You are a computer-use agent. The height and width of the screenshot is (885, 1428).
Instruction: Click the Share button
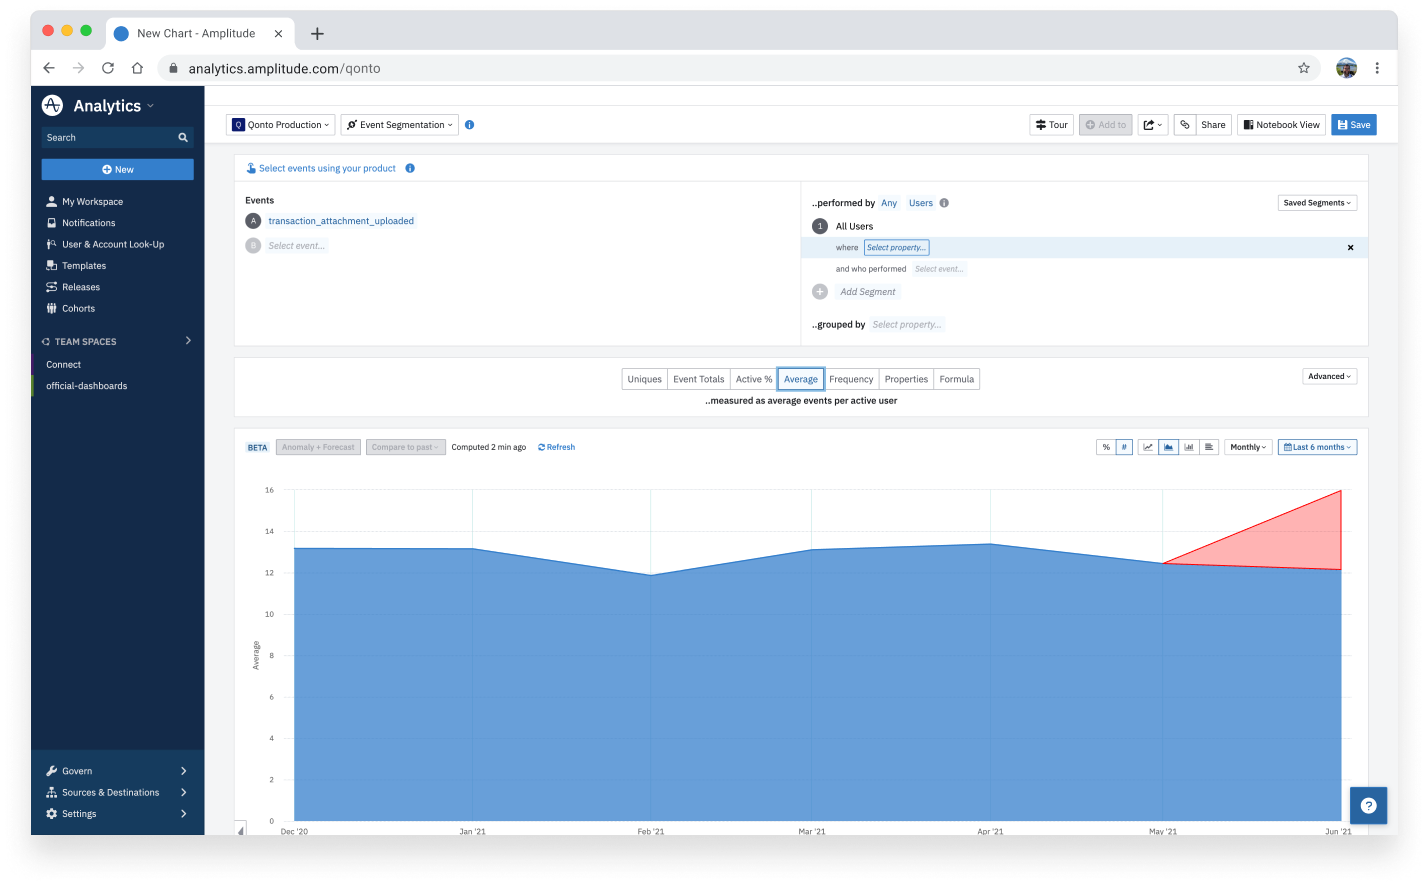pos(1213,125)
